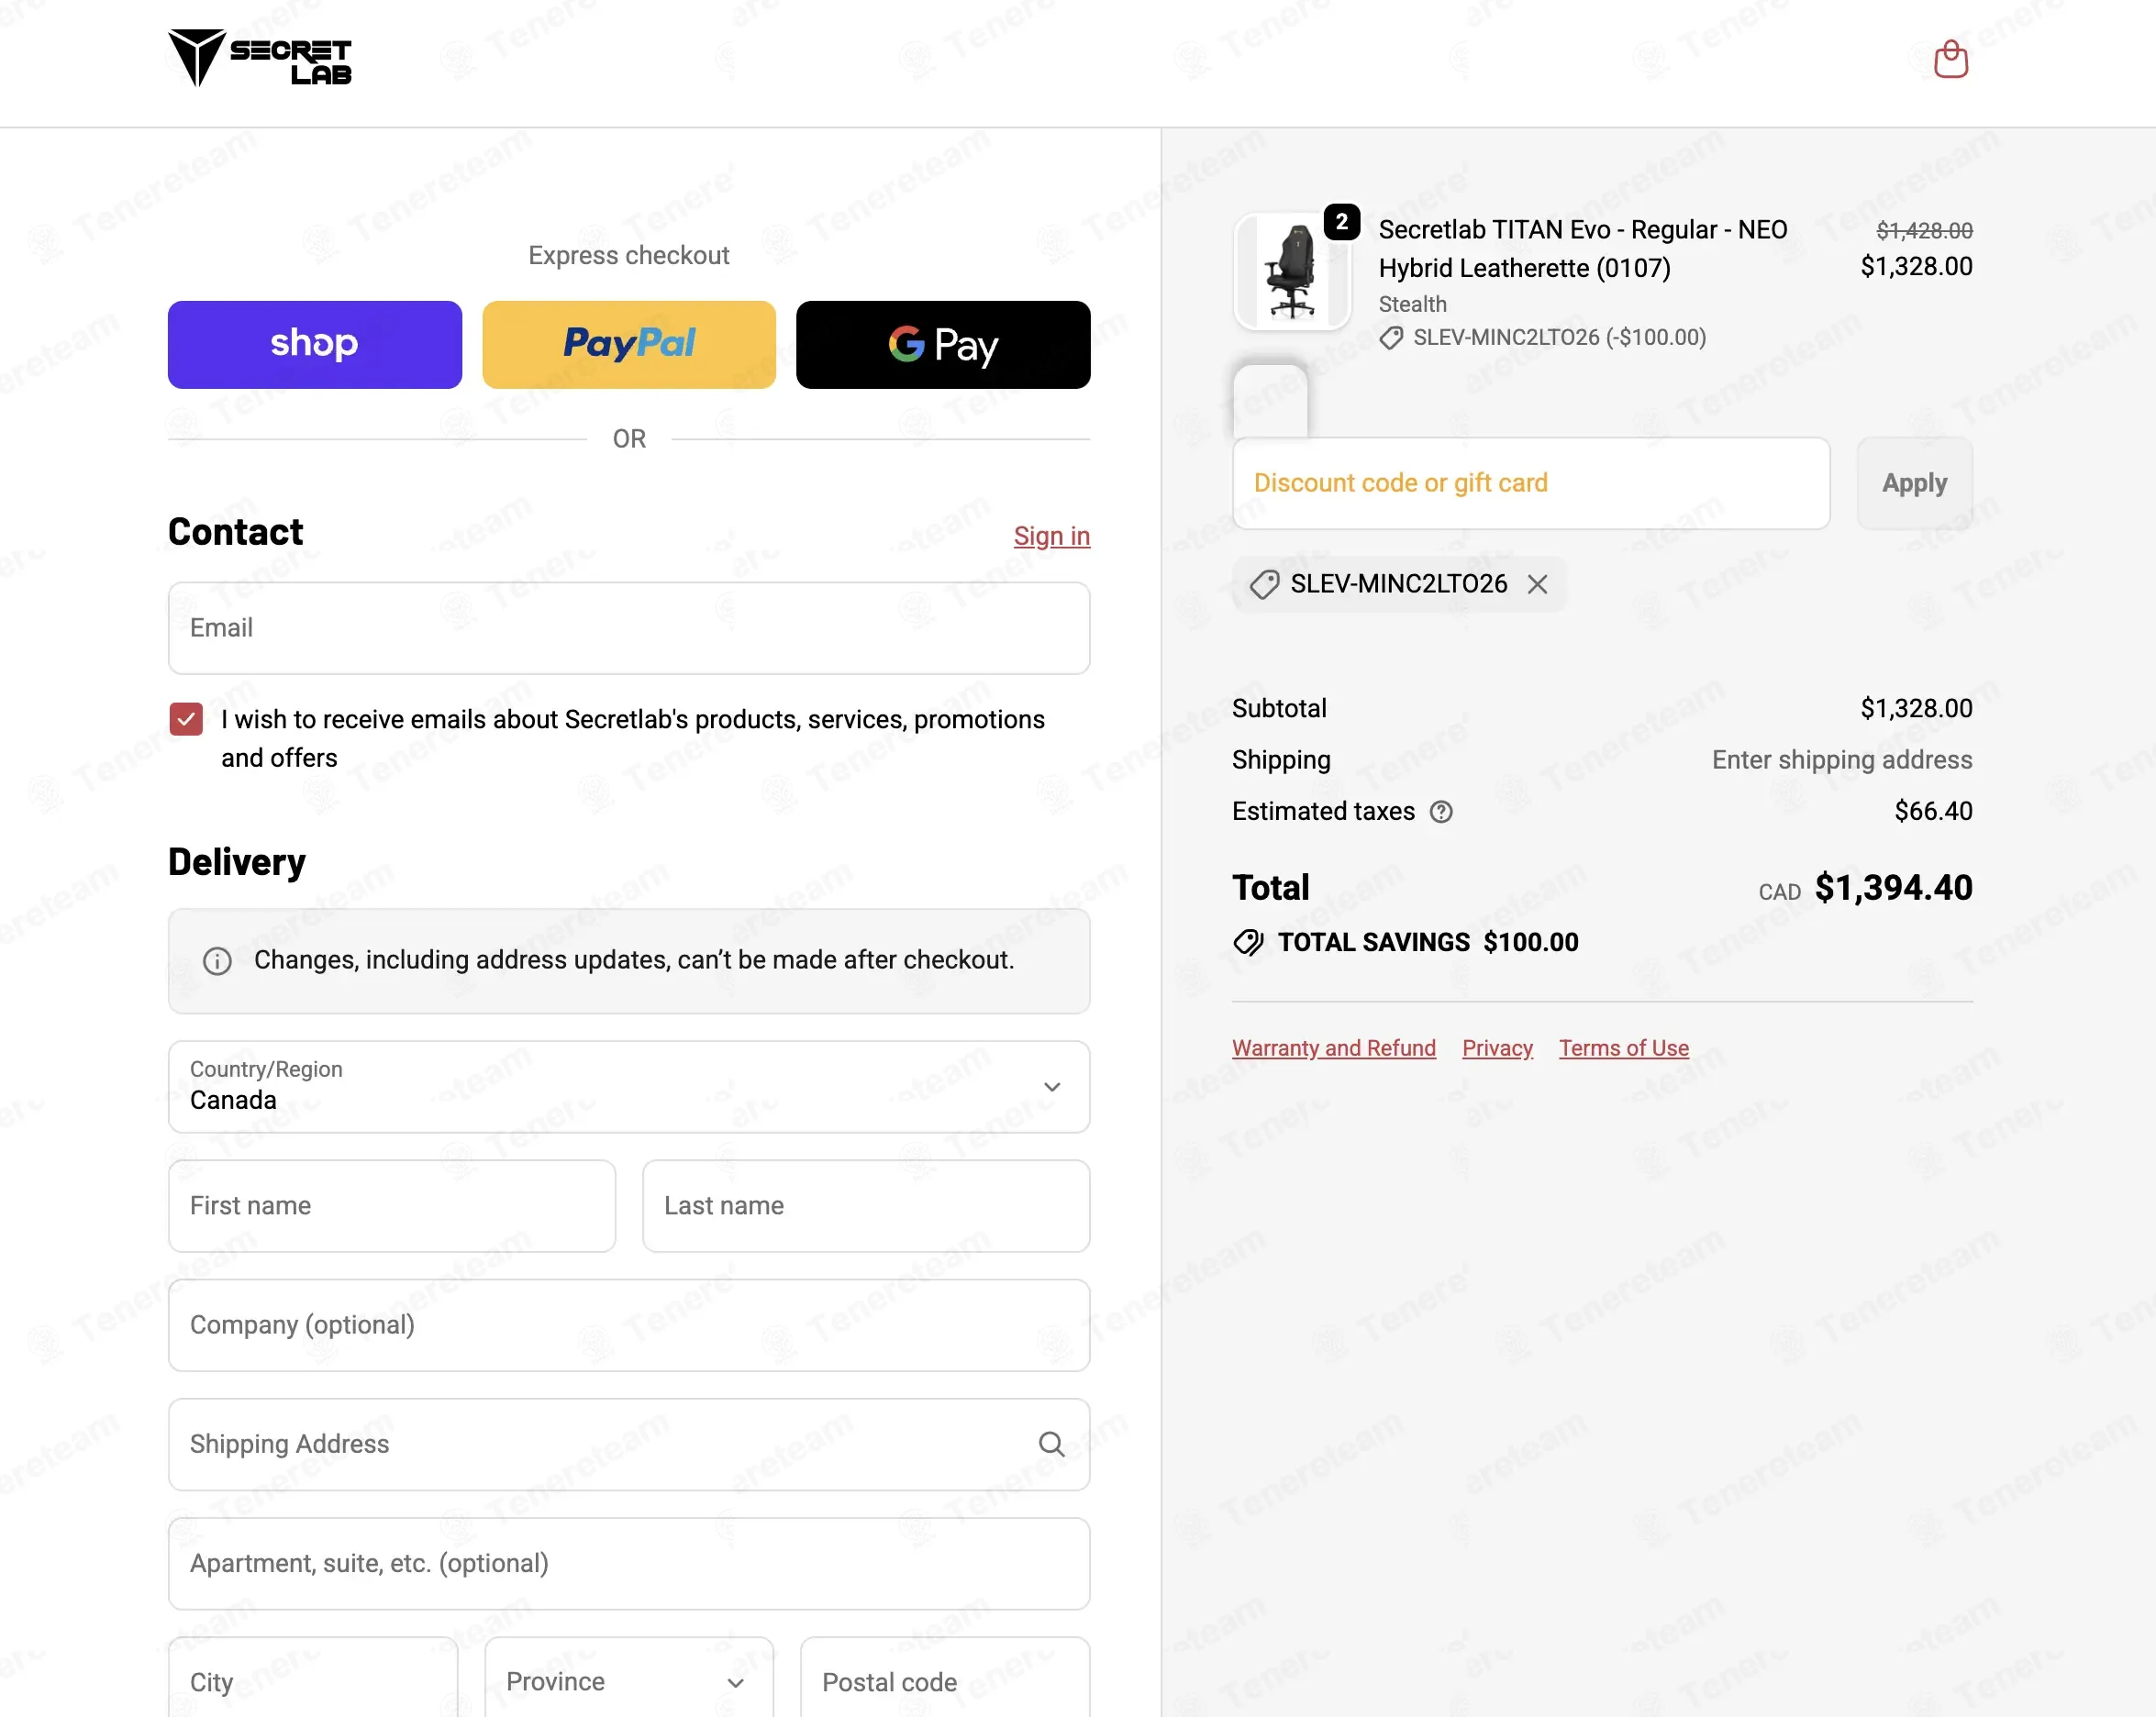Viewport: 2156px width, 1717px height.
Task: Click the total price $1,394.40
Action: (1893, 887)
